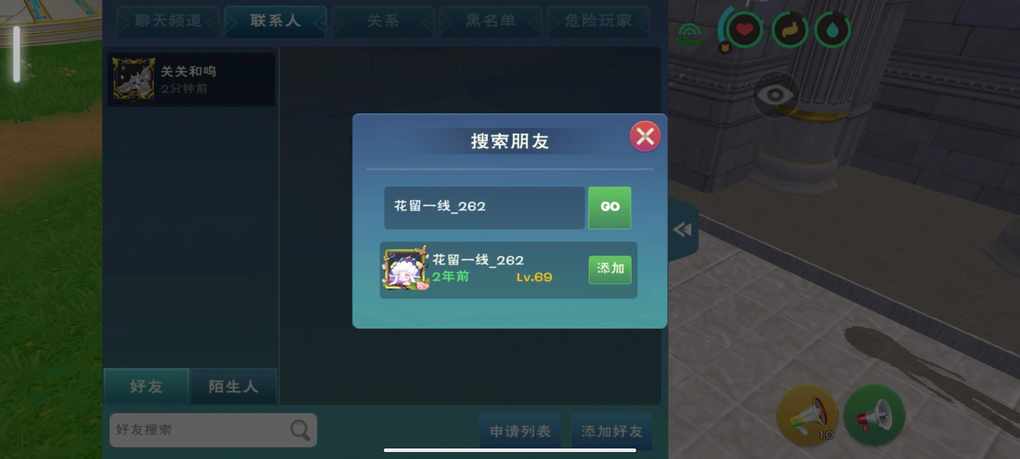Switch to the 关系 tab
The width and height of the screenshot is (1020, 459).
click(x=383, y=21)
